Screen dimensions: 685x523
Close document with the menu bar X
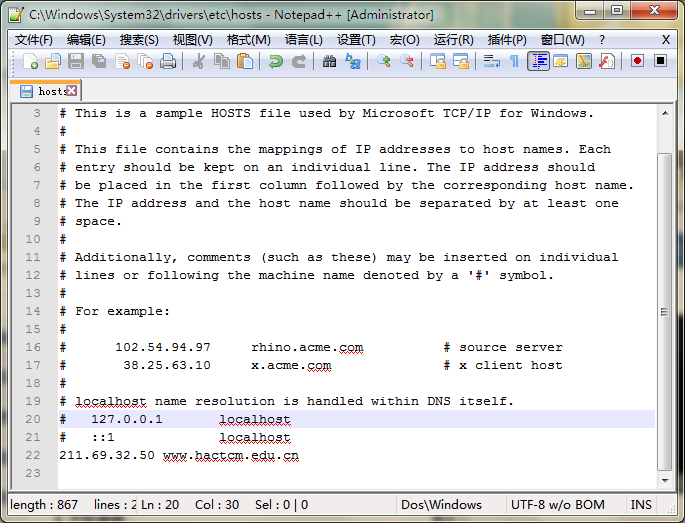pos(666,40)
